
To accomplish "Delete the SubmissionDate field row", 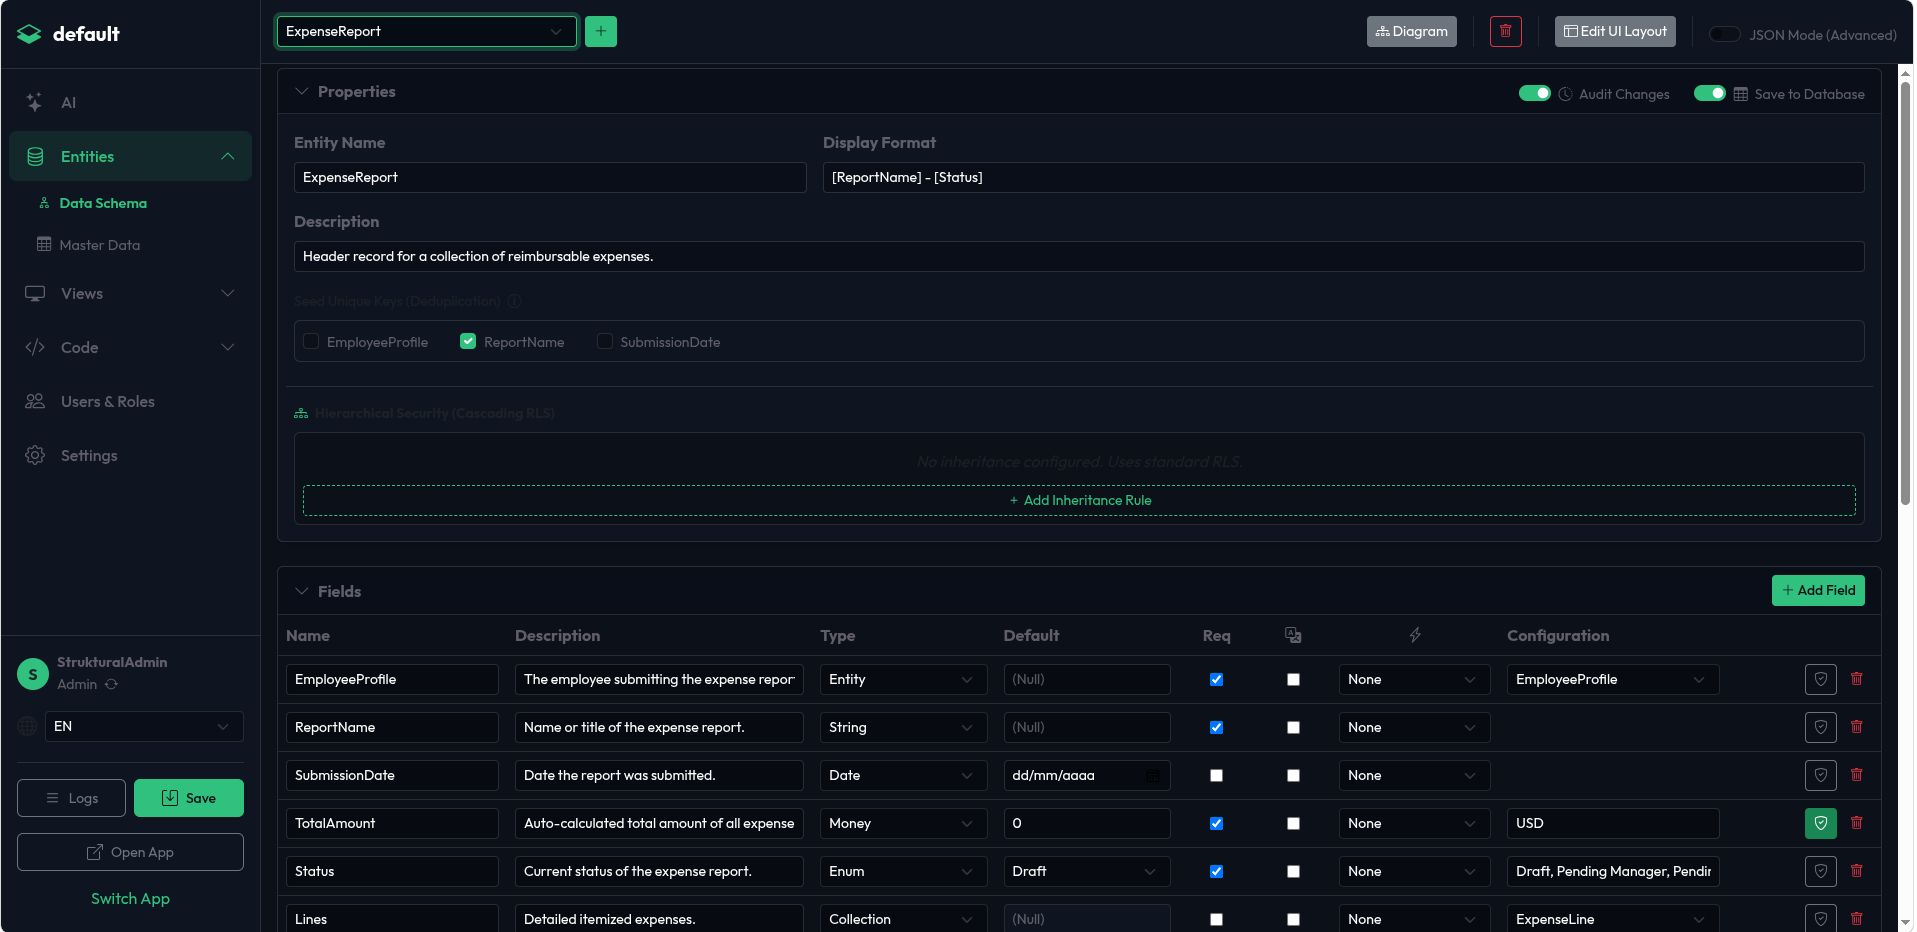I will (1856, 775).
